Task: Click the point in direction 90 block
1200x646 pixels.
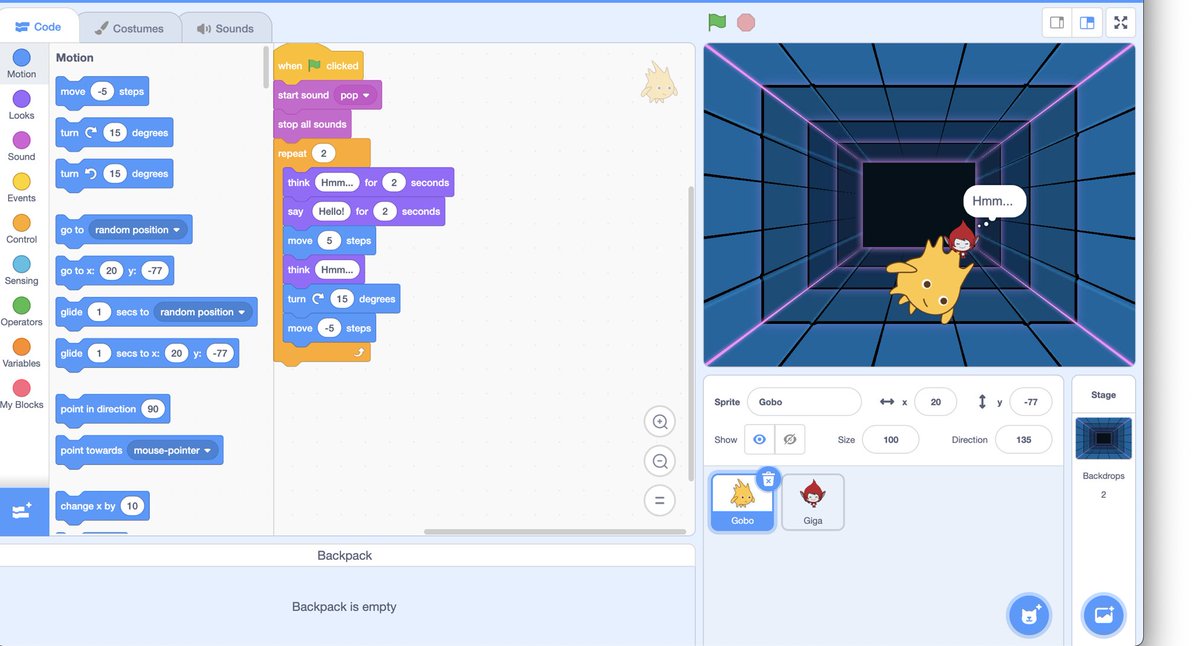Action: (x=113, y=409)
